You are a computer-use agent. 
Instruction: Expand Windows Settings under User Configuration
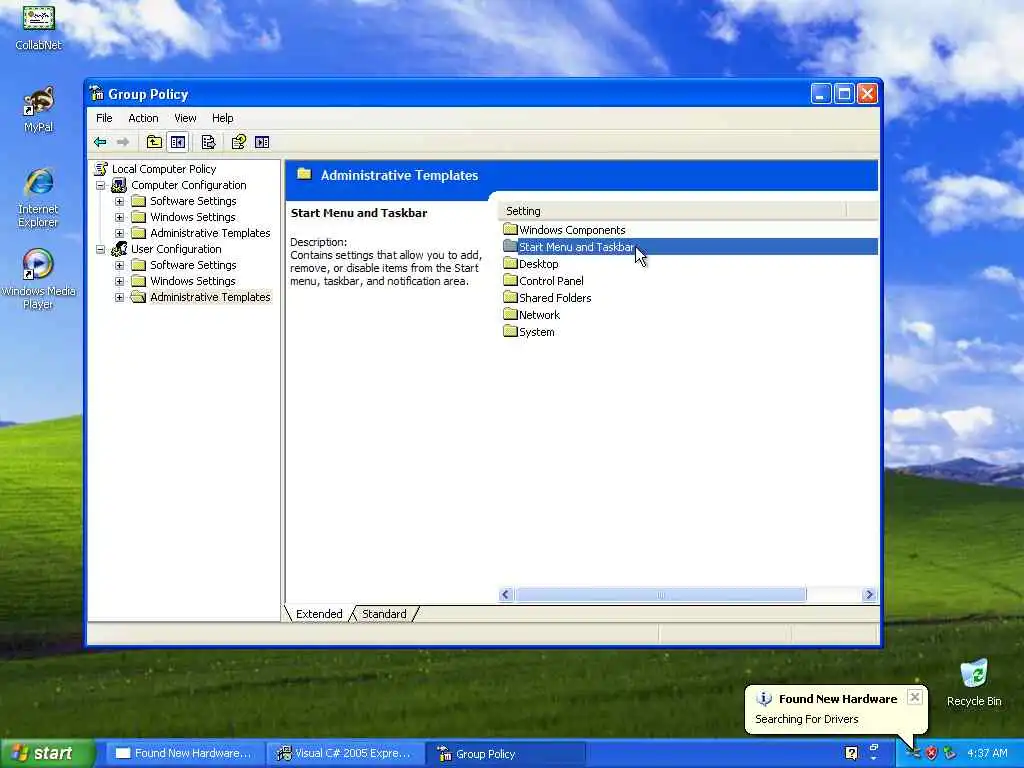120,281
